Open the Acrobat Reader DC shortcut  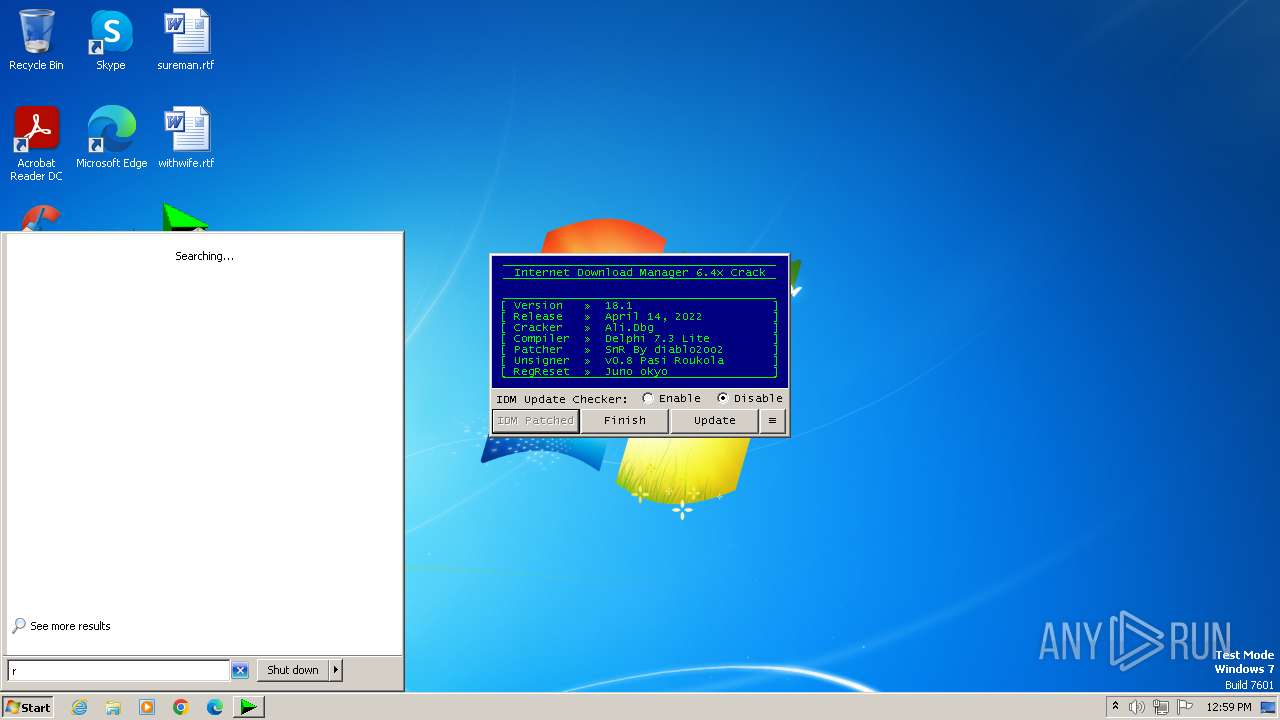(x=36, y=144)
